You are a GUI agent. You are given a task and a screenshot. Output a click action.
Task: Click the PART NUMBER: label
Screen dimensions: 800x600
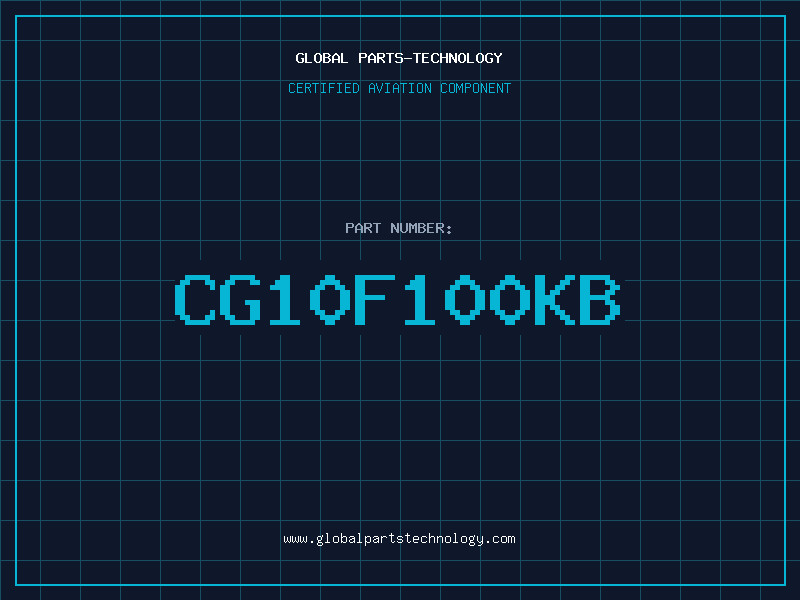[x=398, y=228]
